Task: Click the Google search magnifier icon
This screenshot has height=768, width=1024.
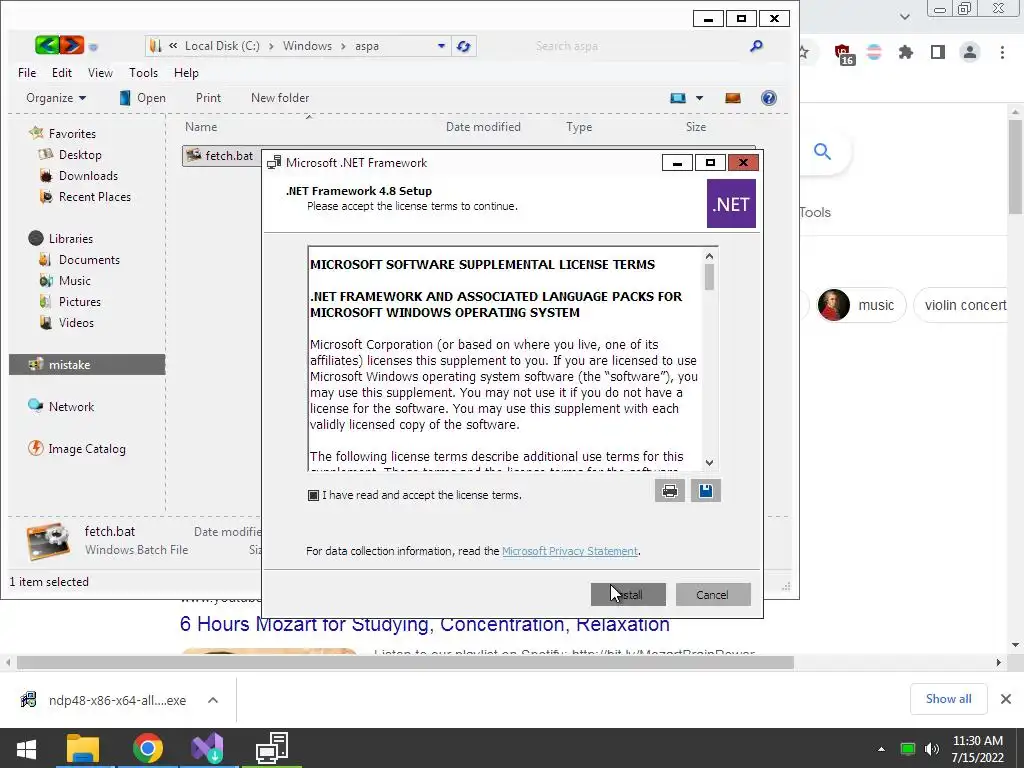Action: (822, 152)
